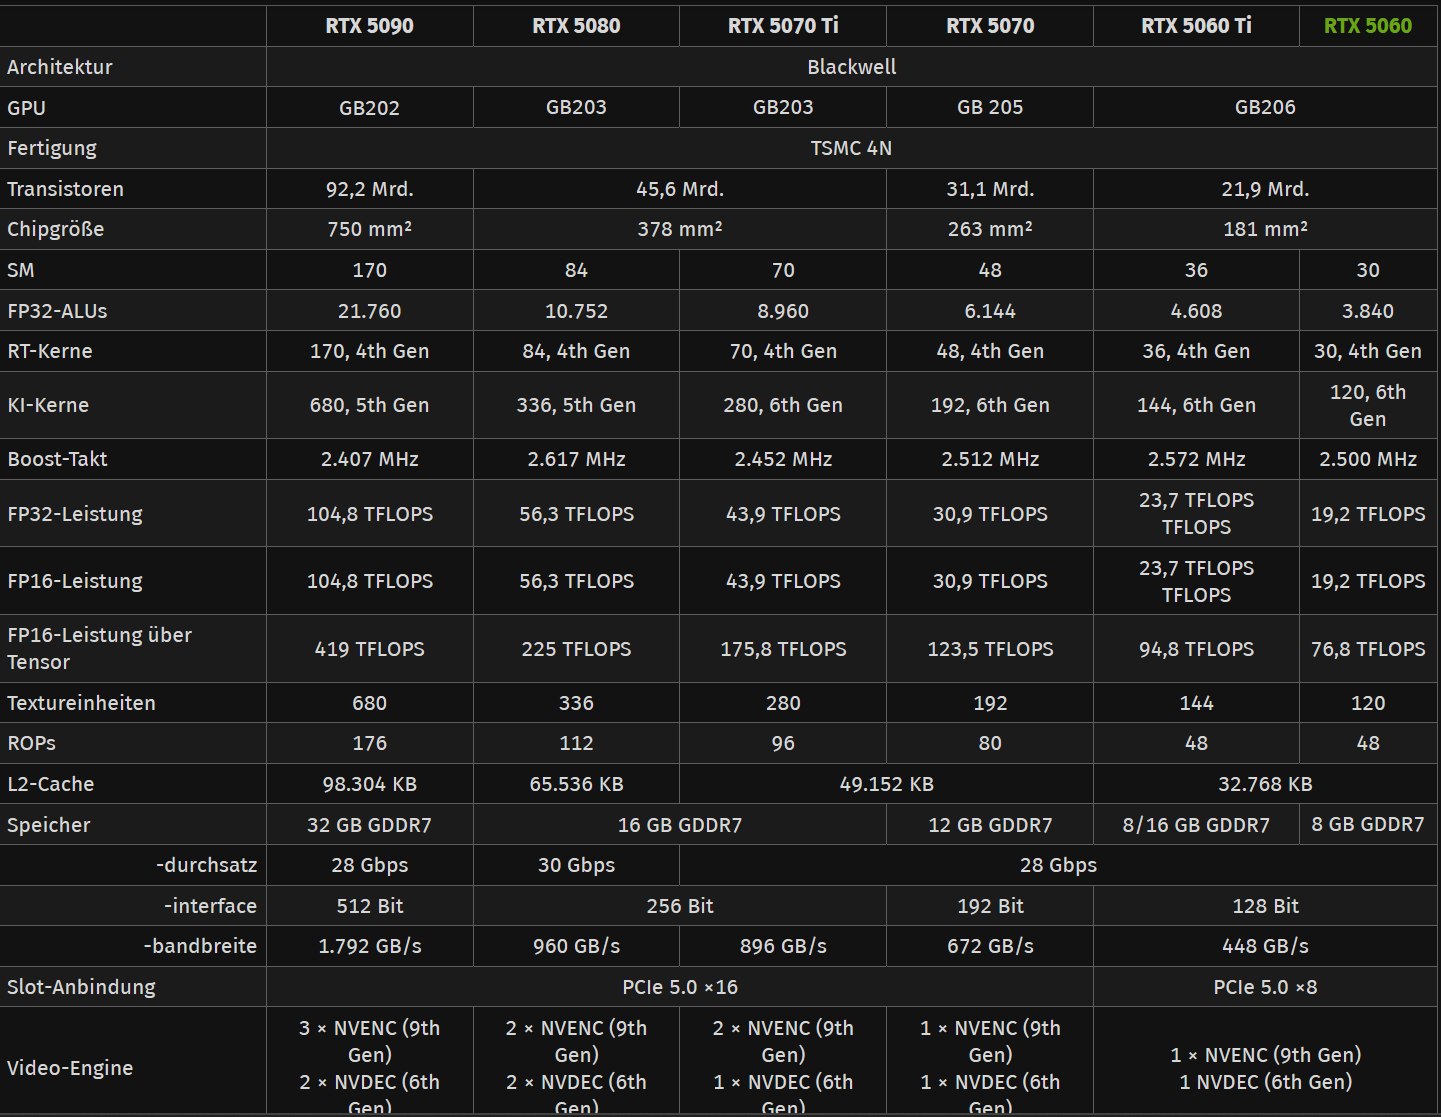The image size is (1441, 1117).
Task: Click the 750 mm² Chipgröße value
Action: (369, 229)
